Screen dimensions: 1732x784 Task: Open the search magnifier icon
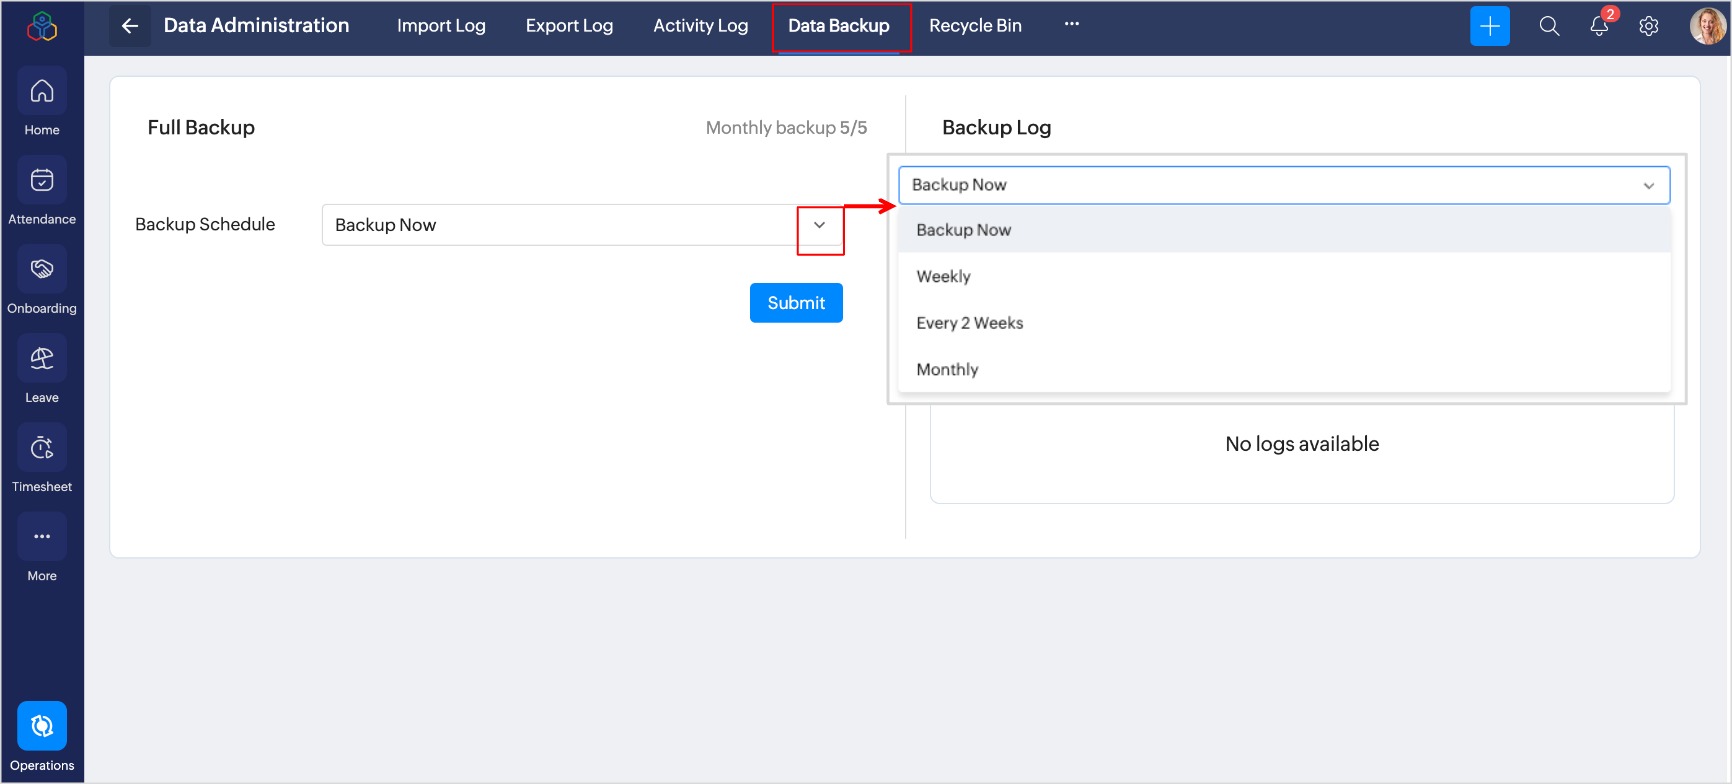(x=1549, y=26)
